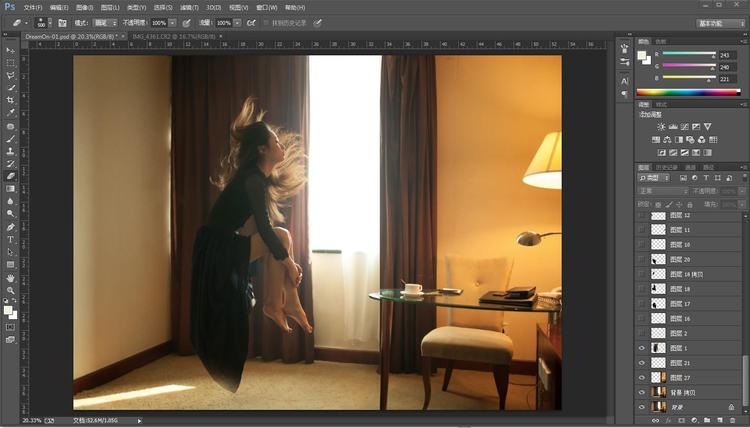Select the Hand tool

[x=11, y=277]
